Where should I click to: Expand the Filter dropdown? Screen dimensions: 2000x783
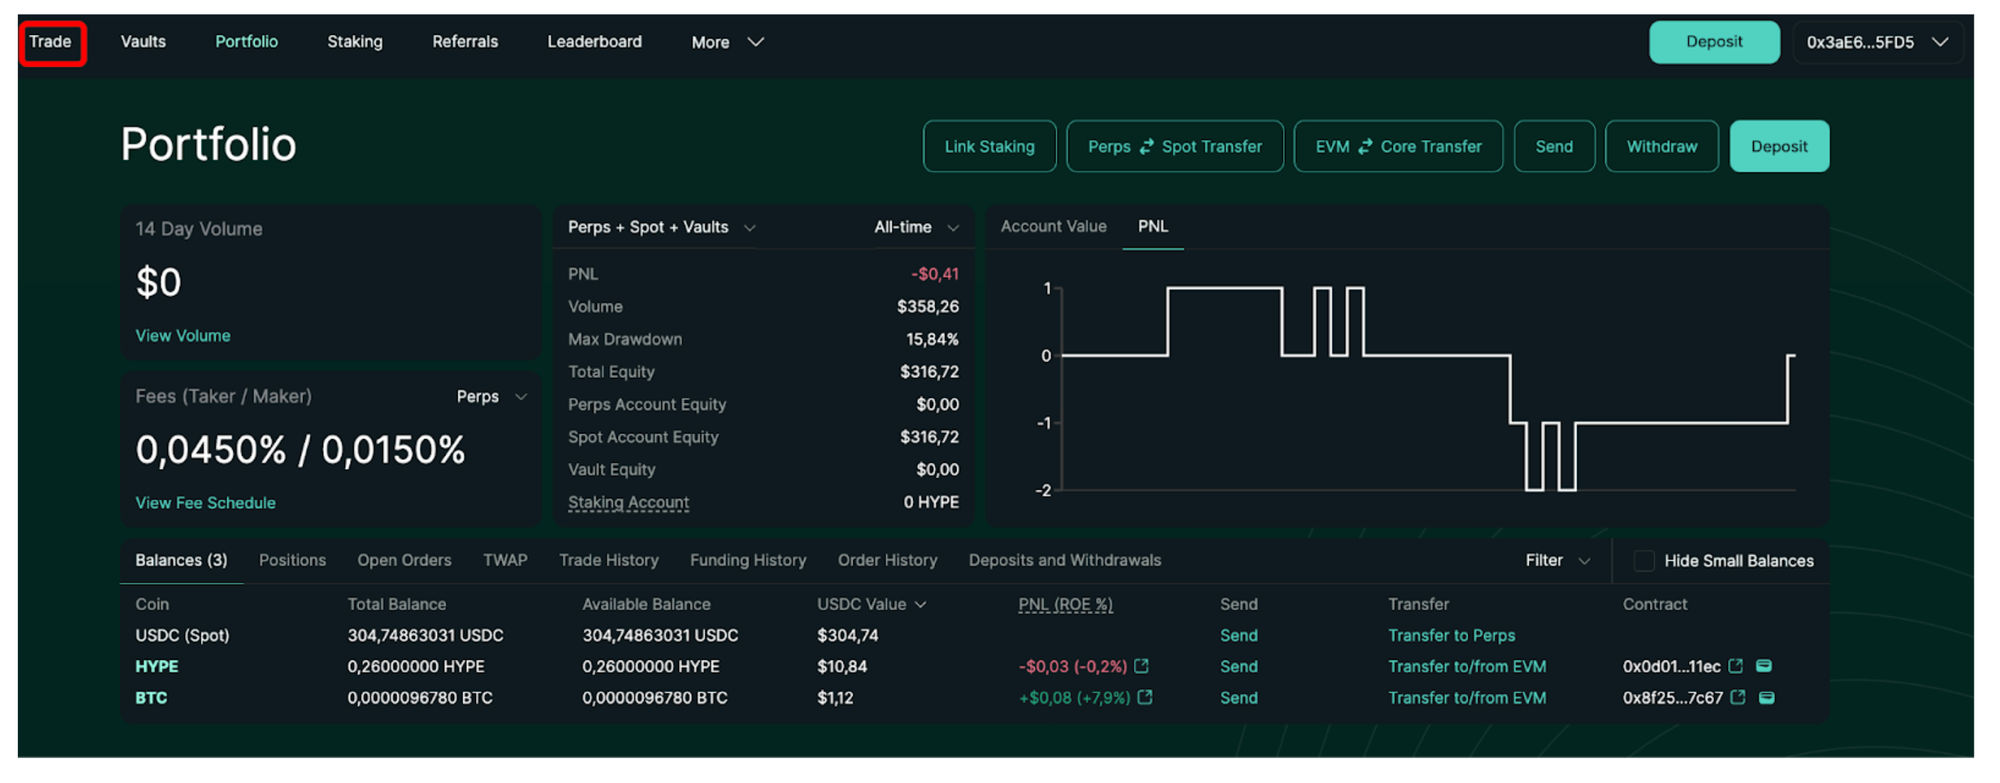1556,560
